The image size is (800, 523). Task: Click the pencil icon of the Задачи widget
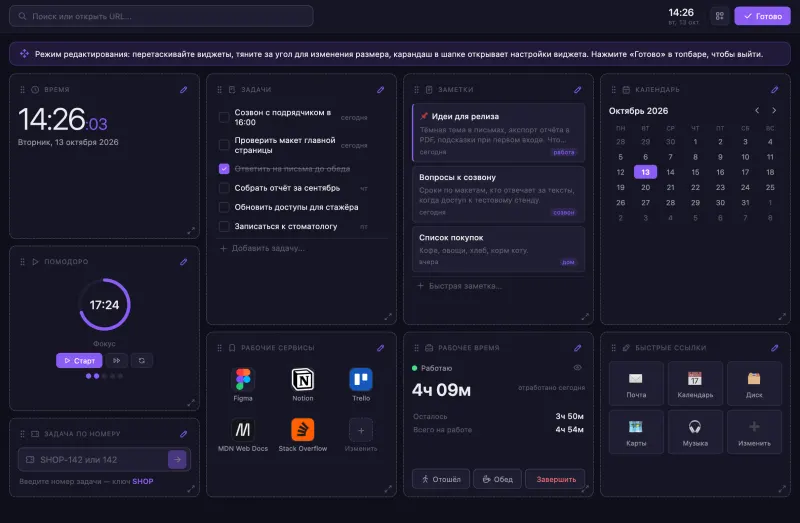click(x=381, y=90)
